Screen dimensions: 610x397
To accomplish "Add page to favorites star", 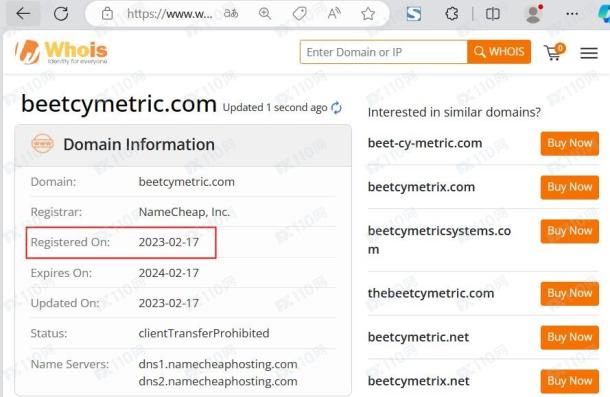I will tap(368, 14).
